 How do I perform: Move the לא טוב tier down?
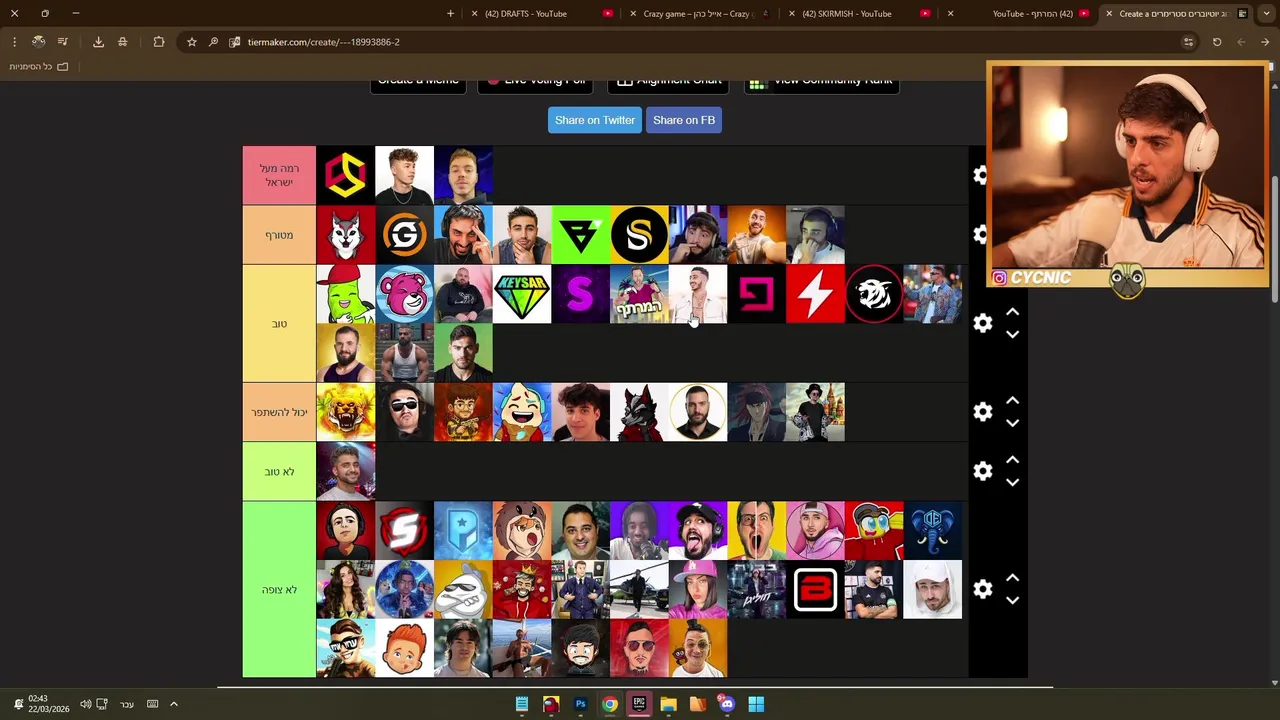pyautogui.click(x=1012, y=482)
